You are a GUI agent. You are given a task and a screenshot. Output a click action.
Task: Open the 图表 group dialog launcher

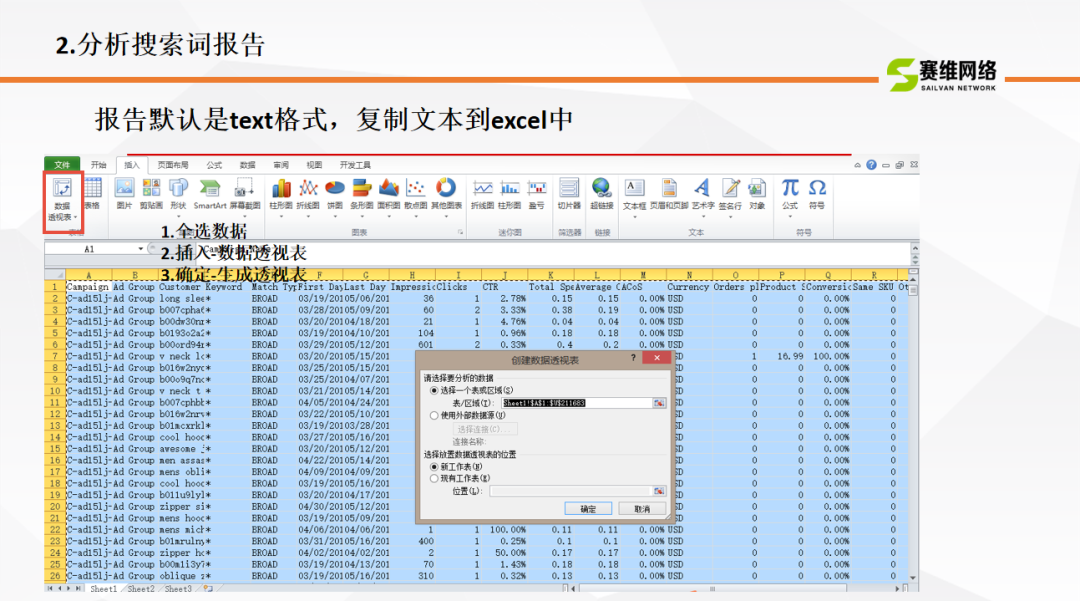(460, 233)
